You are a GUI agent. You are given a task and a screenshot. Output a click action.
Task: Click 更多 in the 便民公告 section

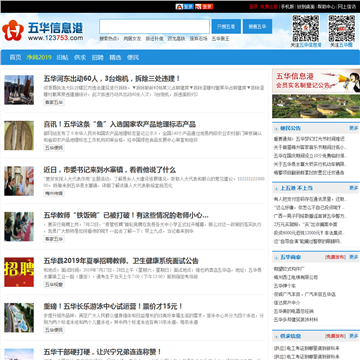point(354,128)
